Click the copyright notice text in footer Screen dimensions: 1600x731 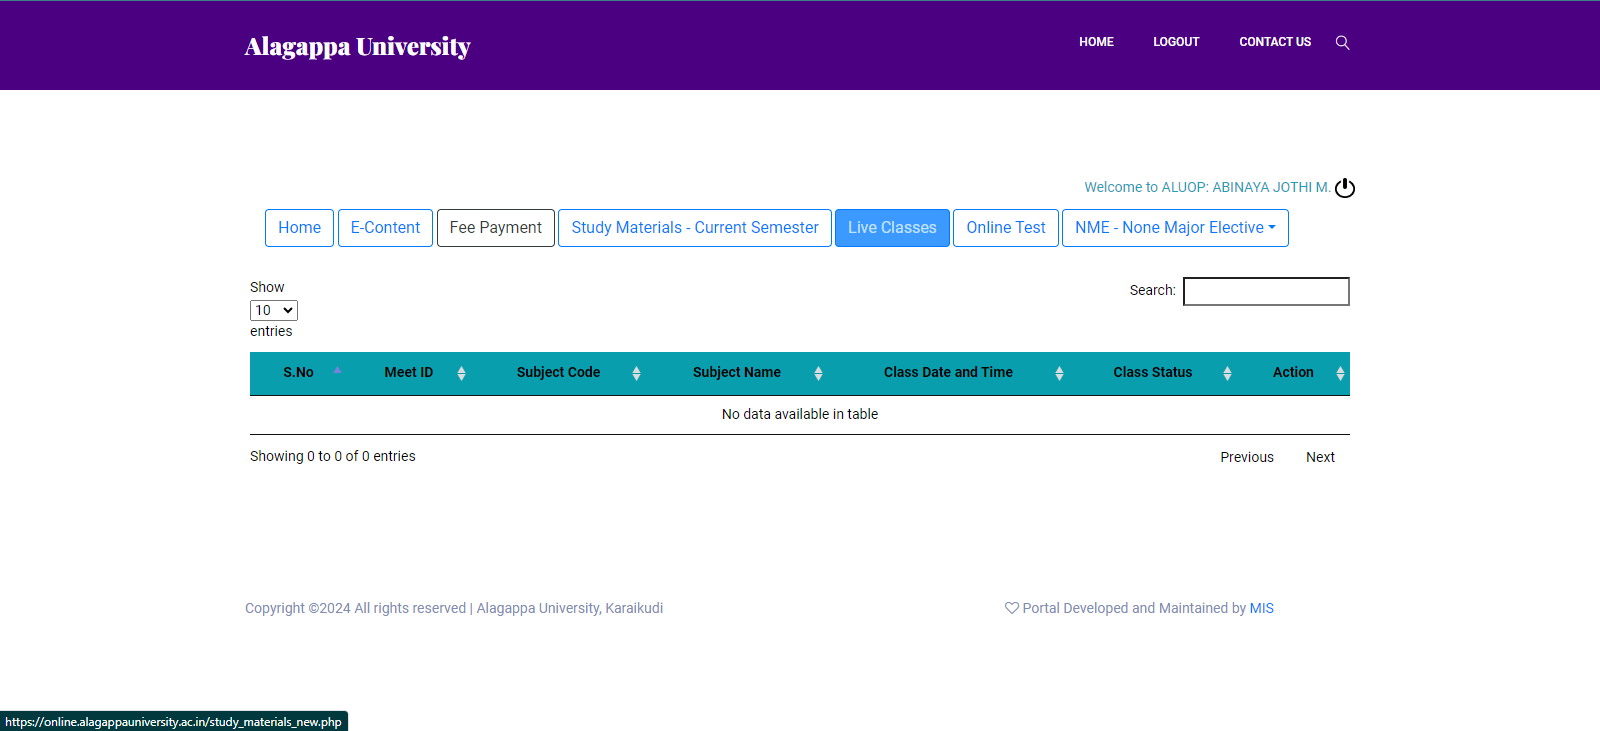click(x=454, y=608)
